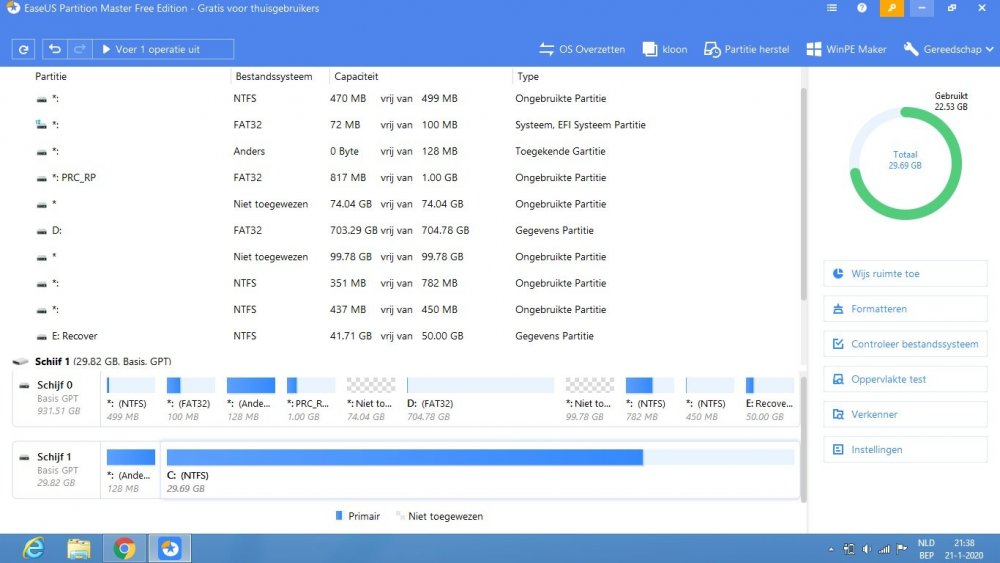Open Google Chrome from the taskbar

pyautogui.click(x=124, y=548)
